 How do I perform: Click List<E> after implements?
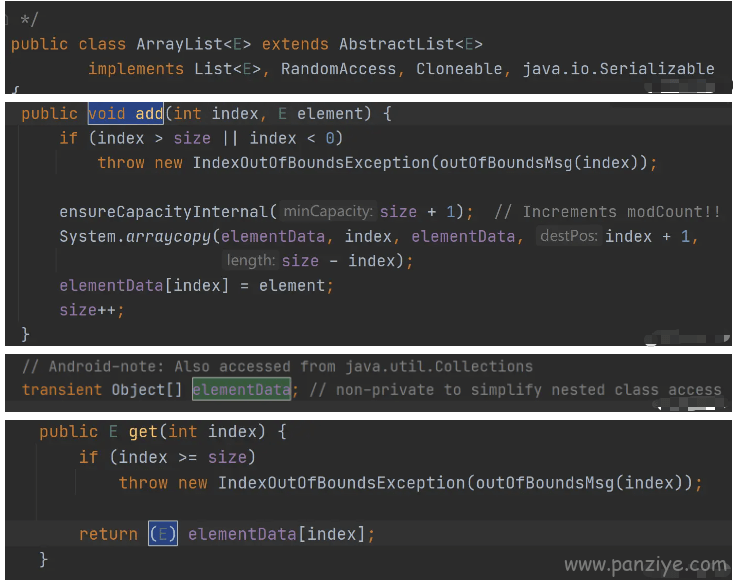[227, 69]
